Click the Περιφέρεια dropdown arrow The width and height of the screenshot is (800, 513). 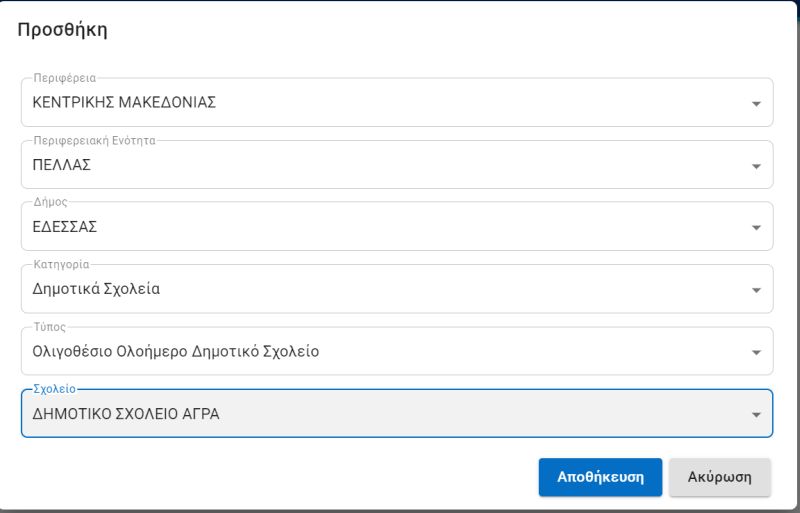point(756,103)
